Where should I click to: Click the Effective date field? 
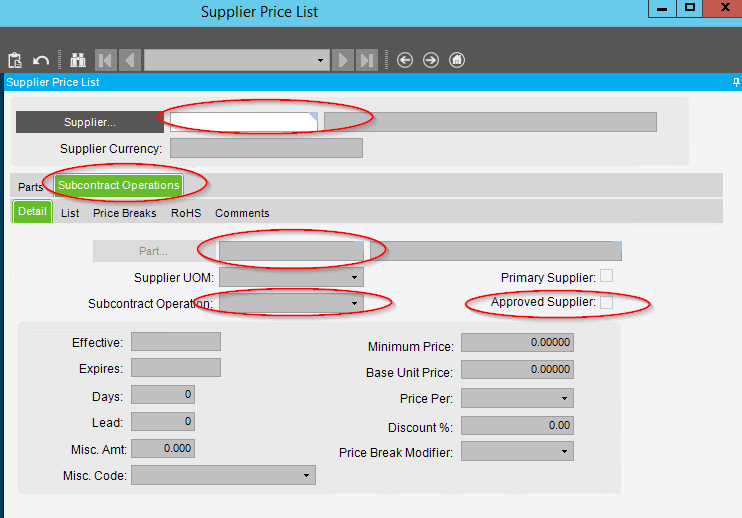[x=176, y=342]
